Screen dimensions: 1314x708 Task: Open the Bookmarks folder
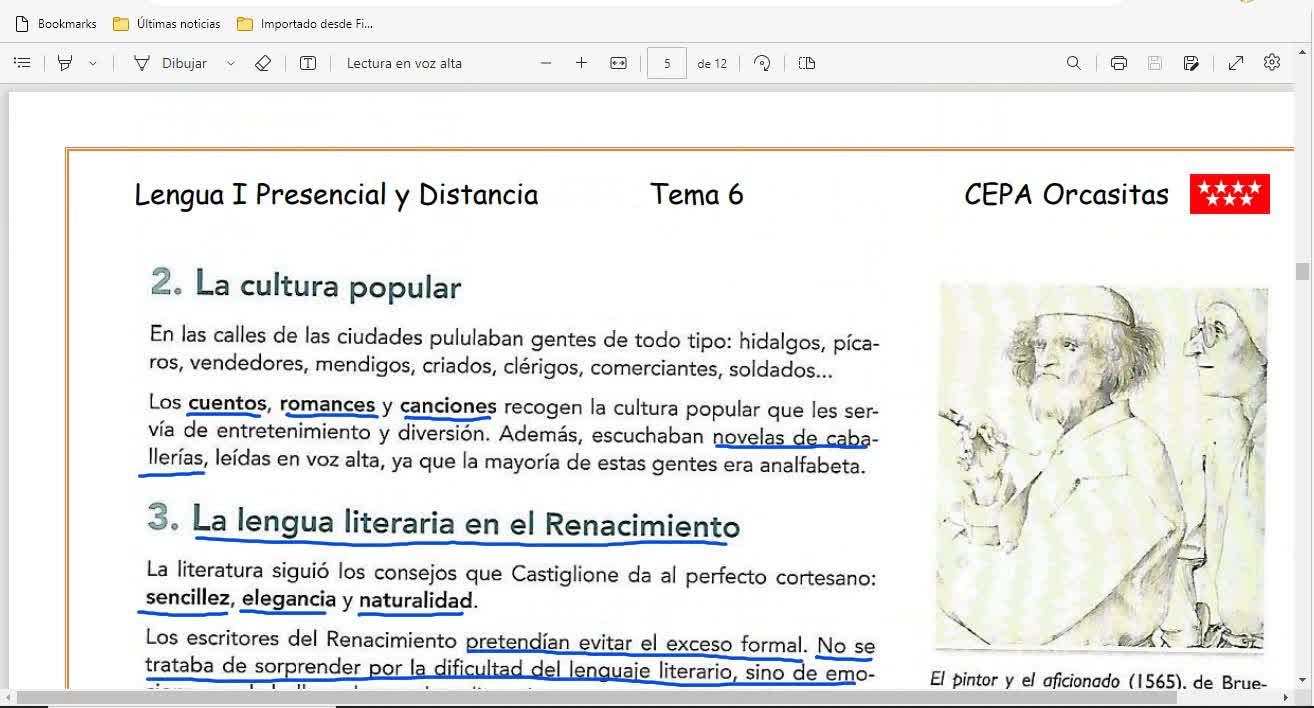coord(56,23)
